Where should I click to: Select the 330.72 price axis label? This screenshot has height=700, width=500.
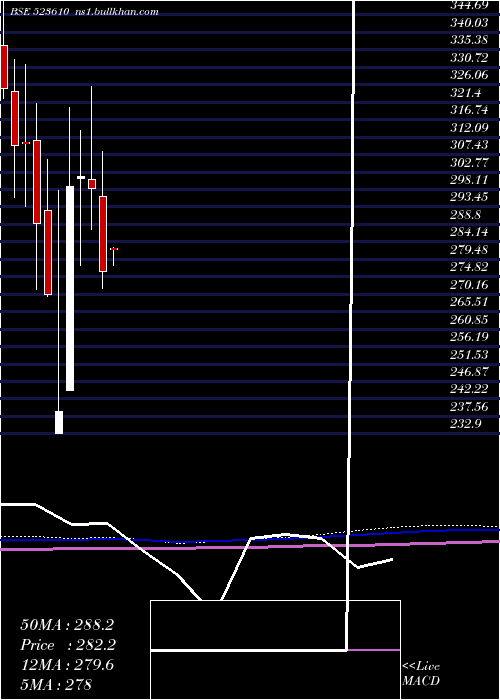pos(469,58)
